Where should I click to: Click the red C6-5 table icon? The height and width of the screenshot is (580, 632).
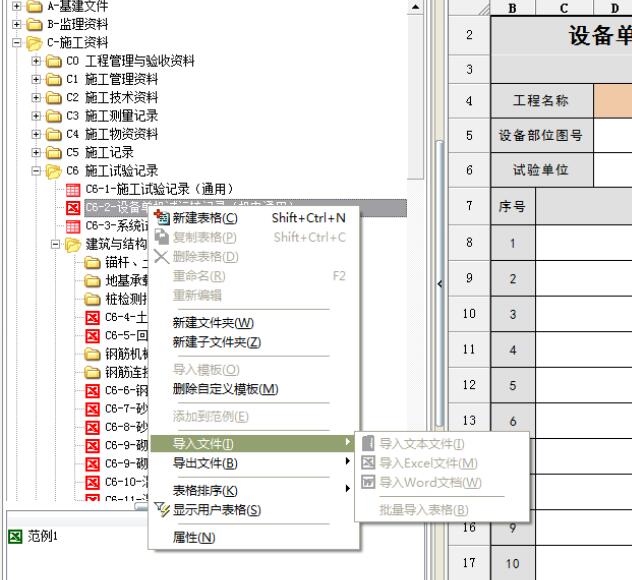[92, 336]
